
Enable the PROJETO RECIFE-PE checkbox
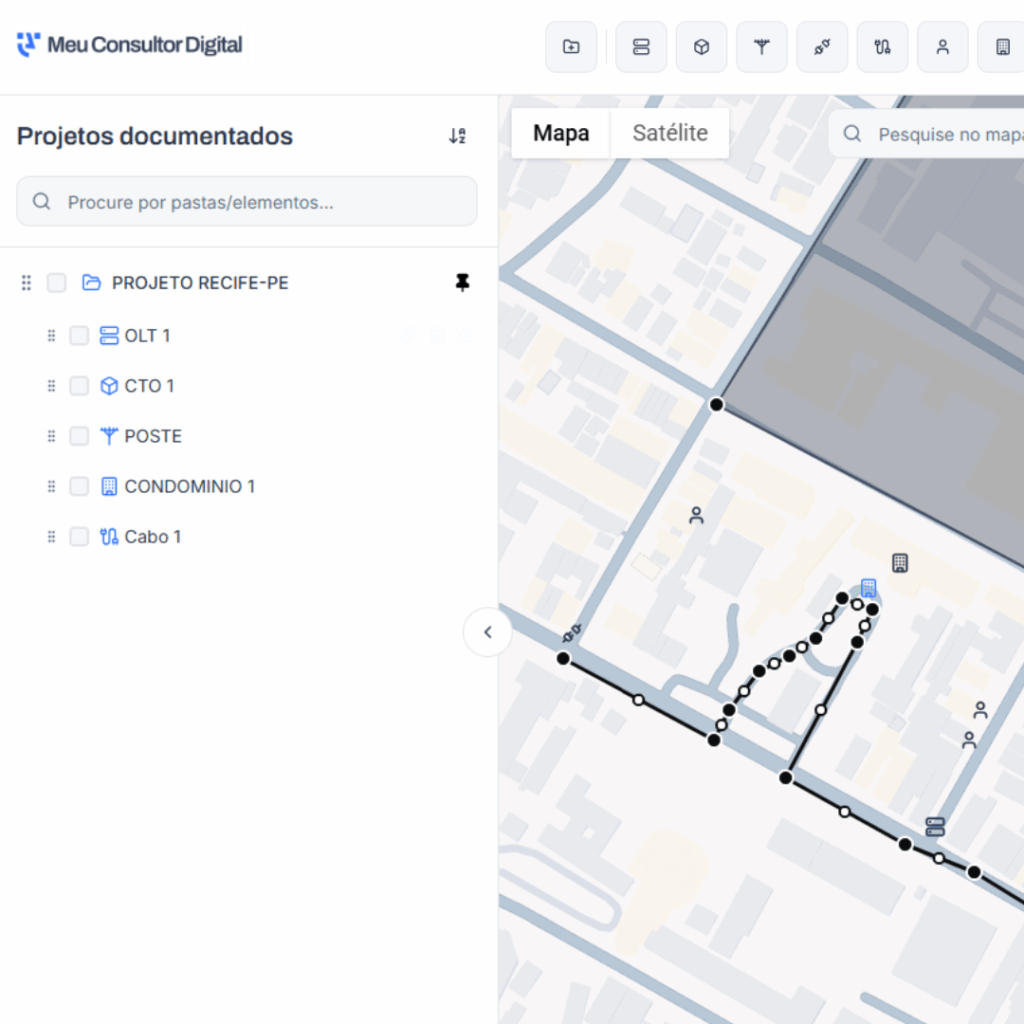[57, 283]
